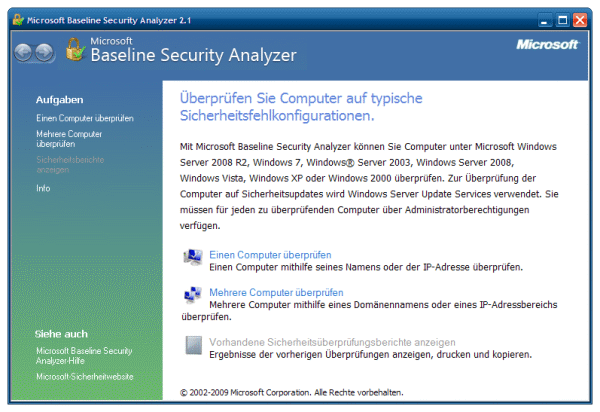Click the Microsoft logo in the banner
This screenshot has width=600, height=412.
click(547, 45)
